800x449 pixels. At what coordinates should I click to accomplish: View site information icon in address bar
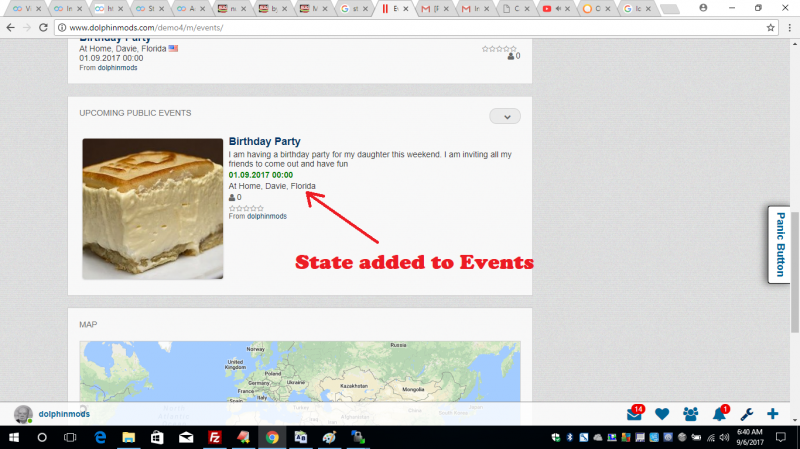(x=62, y=28)
